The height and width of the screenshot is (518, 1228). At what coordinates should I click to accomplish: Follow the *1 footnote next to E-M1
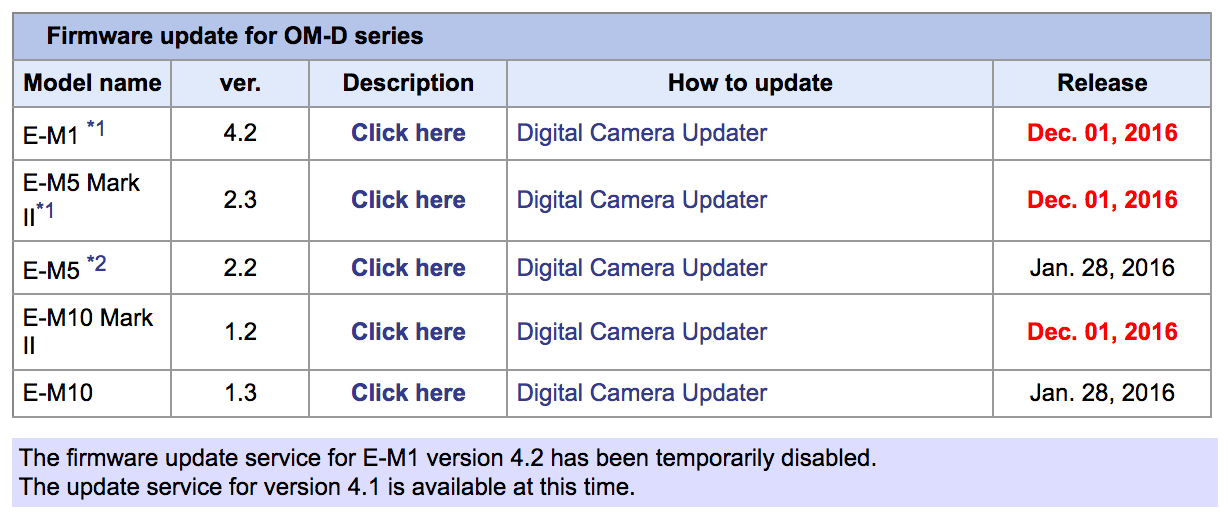[96, 128]
